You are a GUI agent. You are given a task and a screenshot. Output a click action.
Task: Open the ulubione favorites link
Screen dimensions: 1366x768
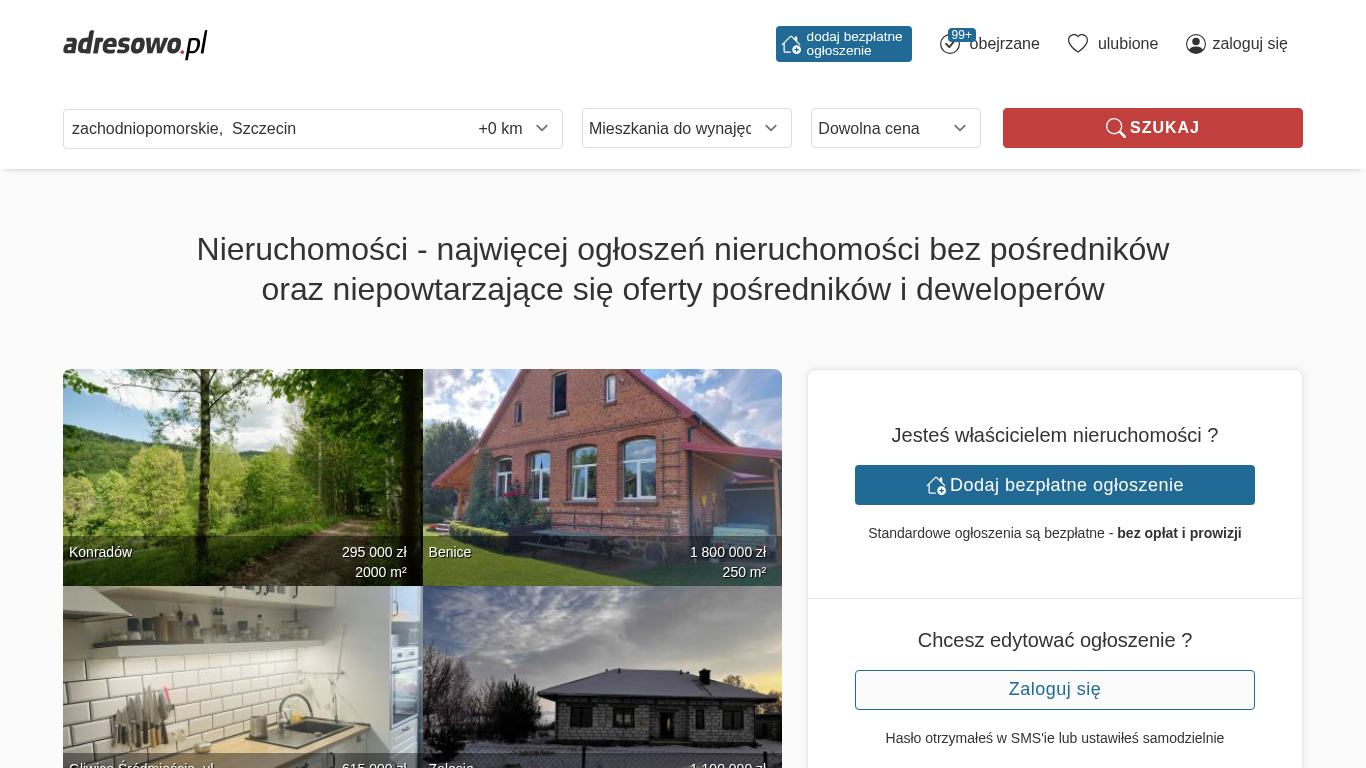[x=1127, y=44]
